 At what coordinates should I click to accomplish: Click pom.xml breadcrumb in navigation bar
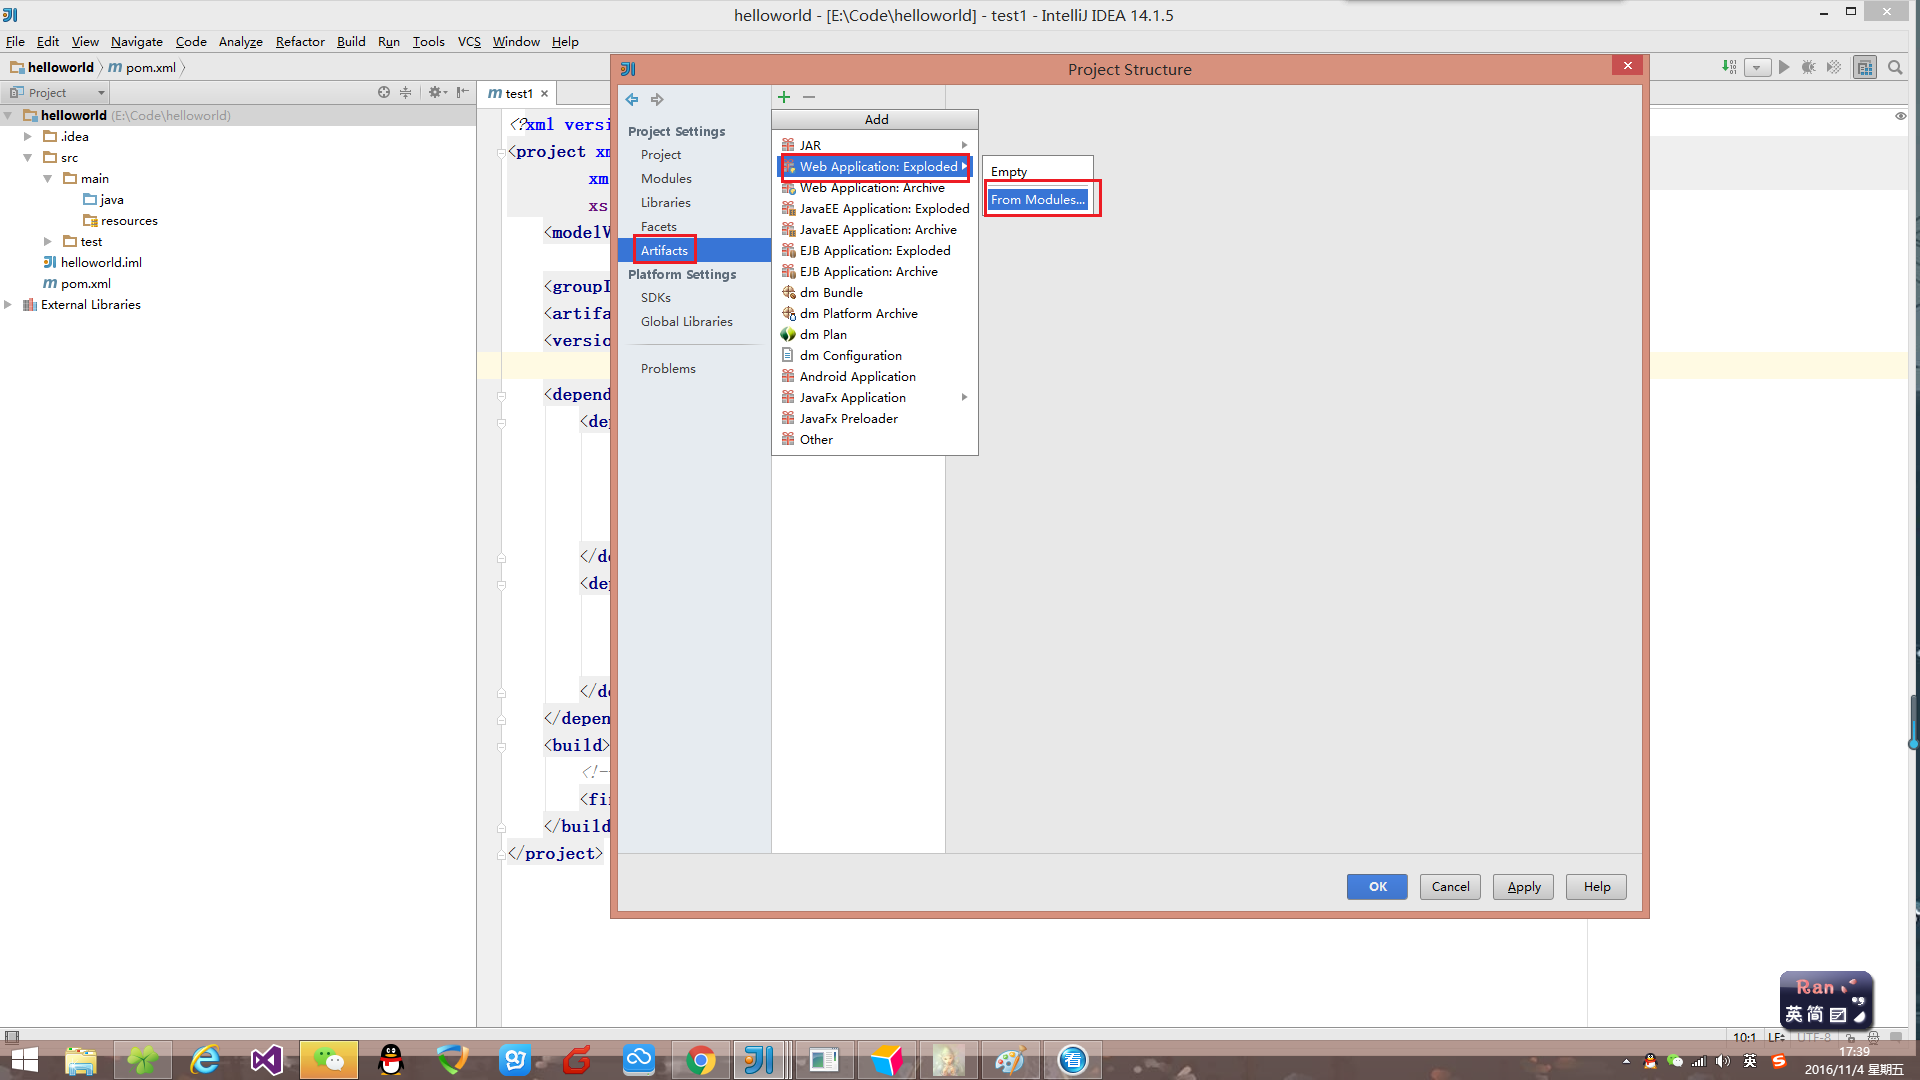pos(142,68)
